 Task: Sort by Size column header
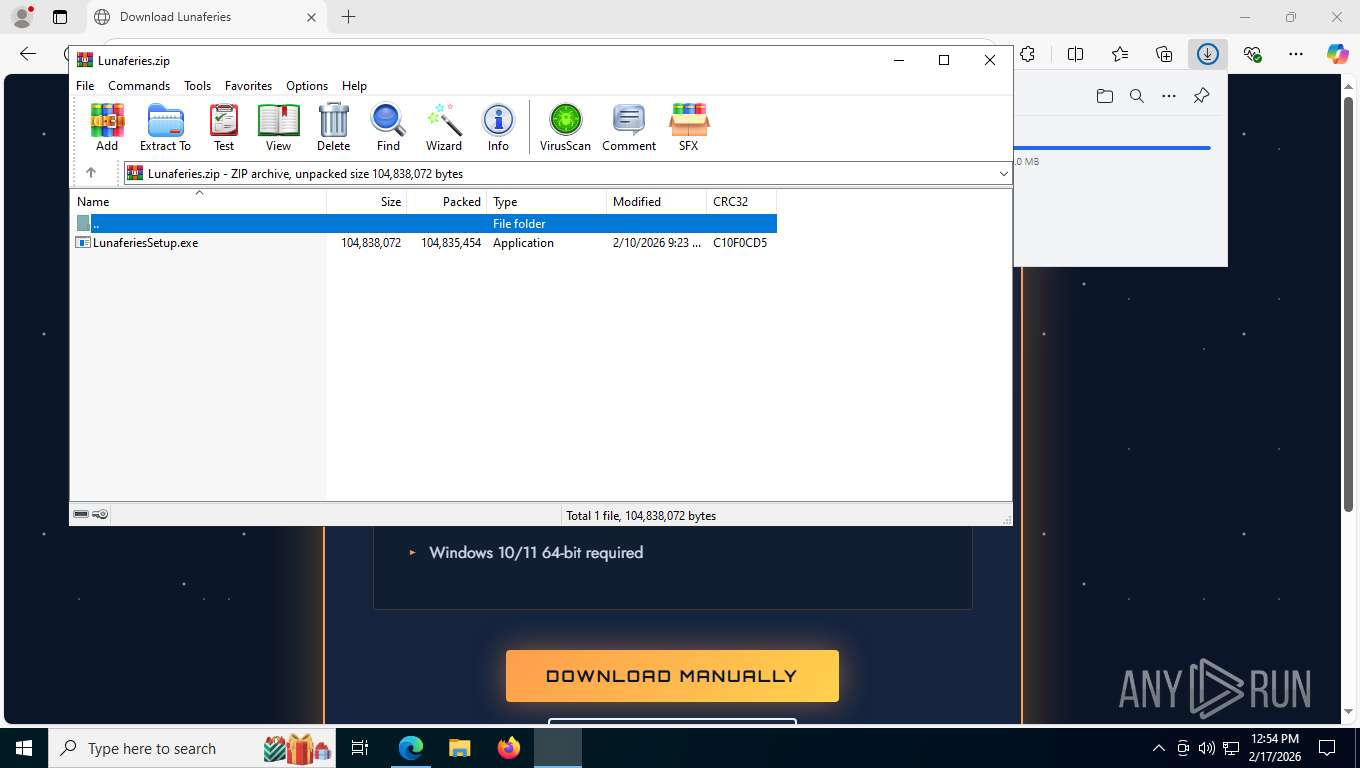pyautogui.click(x=367, y=201)
